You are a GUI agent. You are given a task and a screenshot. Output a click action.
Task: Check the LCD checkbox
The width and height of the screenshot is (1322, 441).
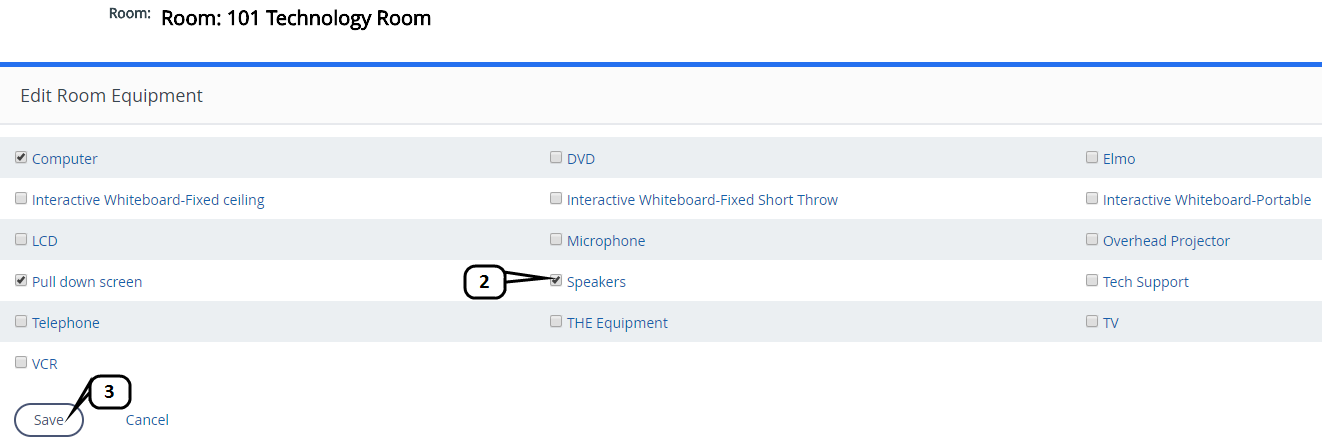pos(21,240)
